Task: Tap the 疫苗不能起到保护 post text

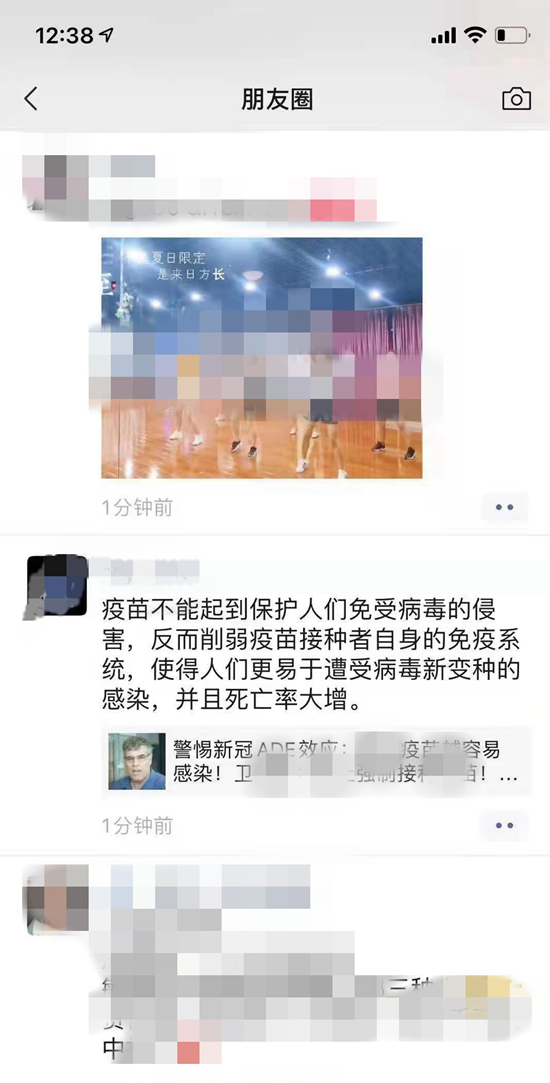Action: point(310,656)
